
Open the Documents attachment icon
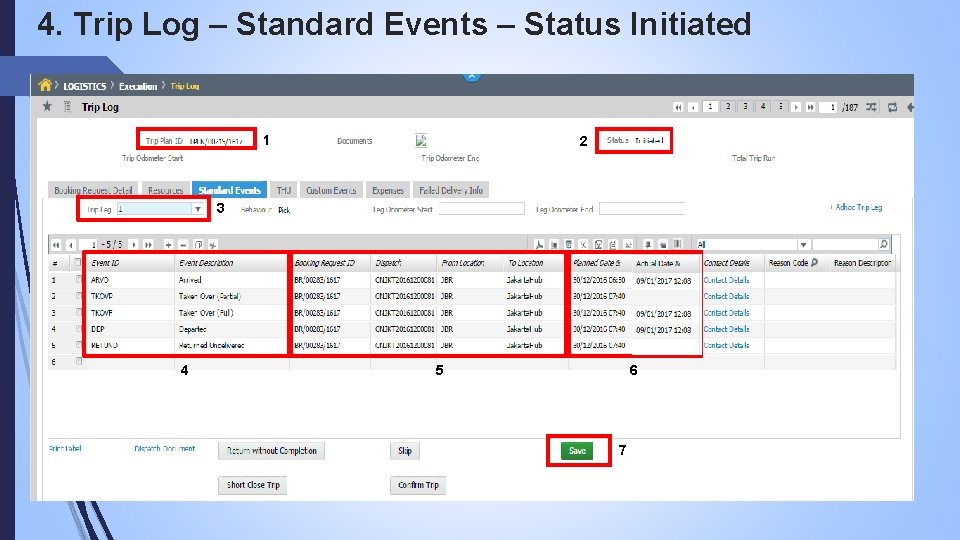point(421,141)
